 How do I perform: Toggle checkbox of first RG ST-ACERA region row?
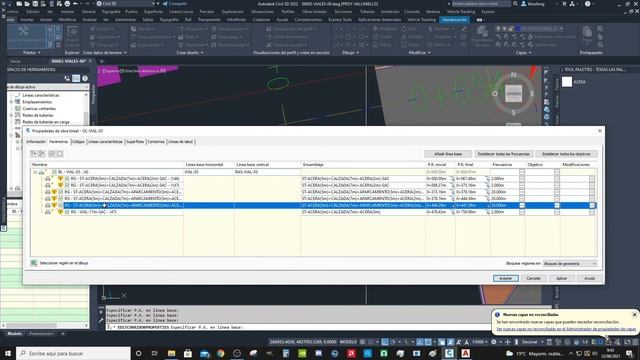pos(67,179)
